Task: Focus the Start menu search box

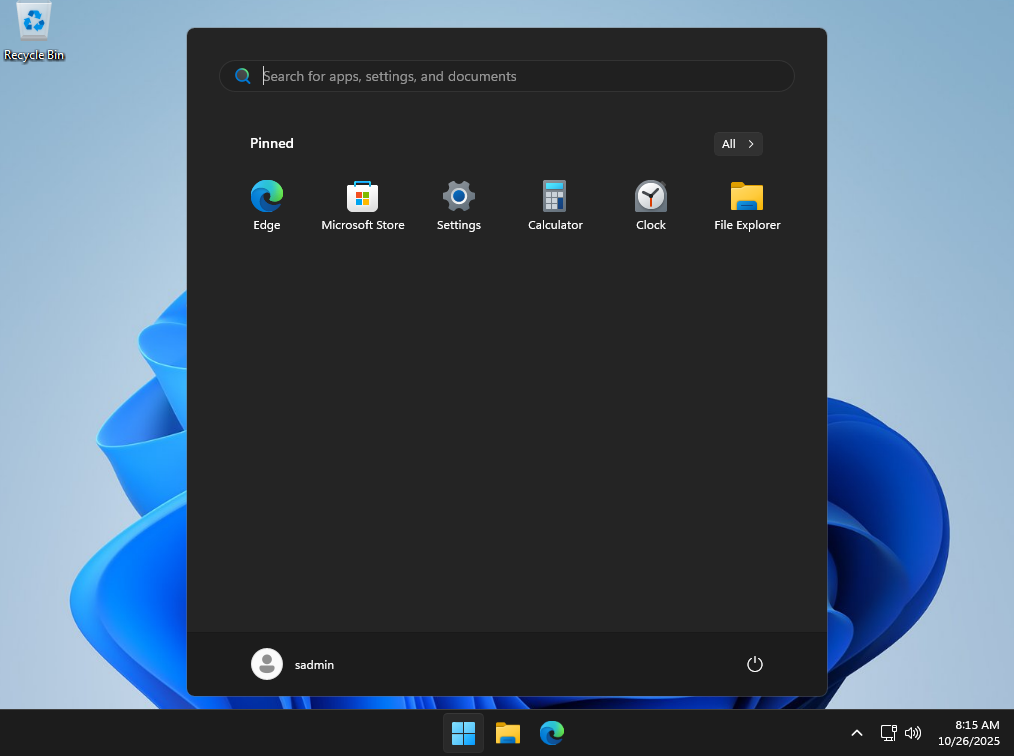Action: [x=520, y=76]
